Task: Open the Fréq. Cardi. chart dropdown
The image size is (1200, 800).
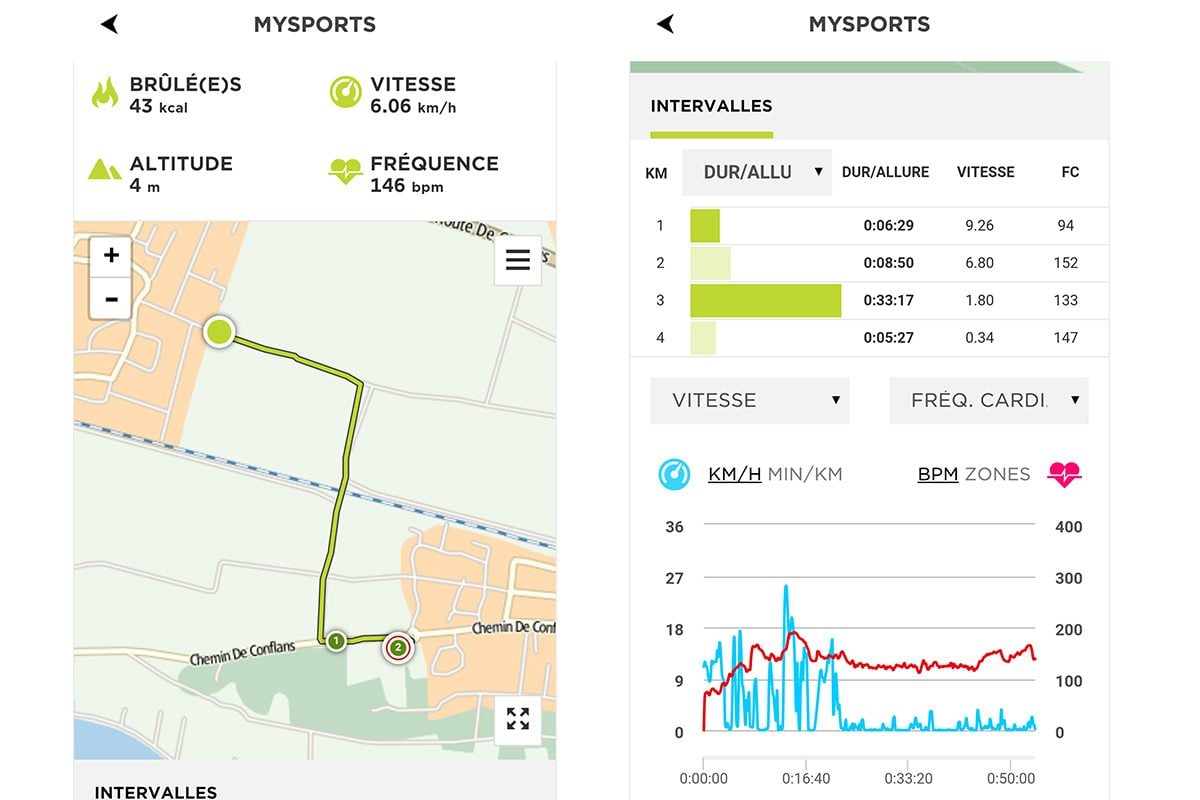Action: point(989,400)
